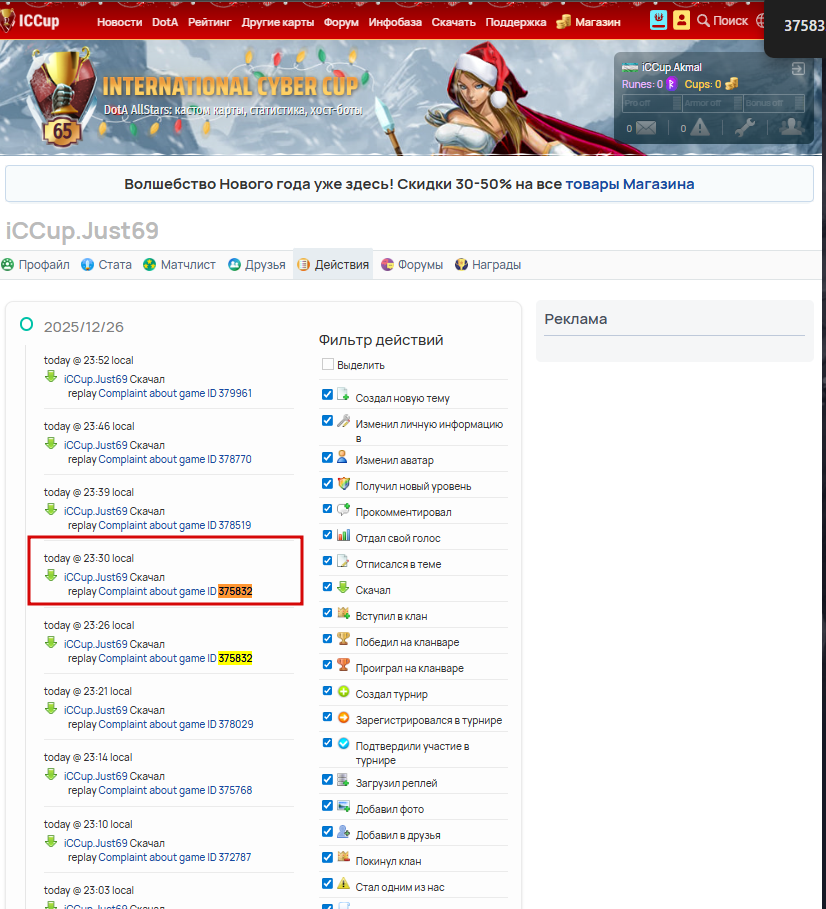
Task: Click the trophy icon beside Победил на кланваре
Action: (x=343, y=638)
